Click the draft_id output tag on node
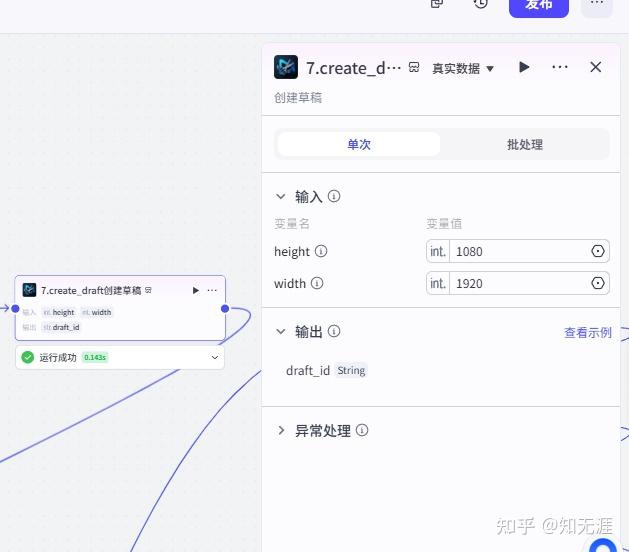 (61, 327)
